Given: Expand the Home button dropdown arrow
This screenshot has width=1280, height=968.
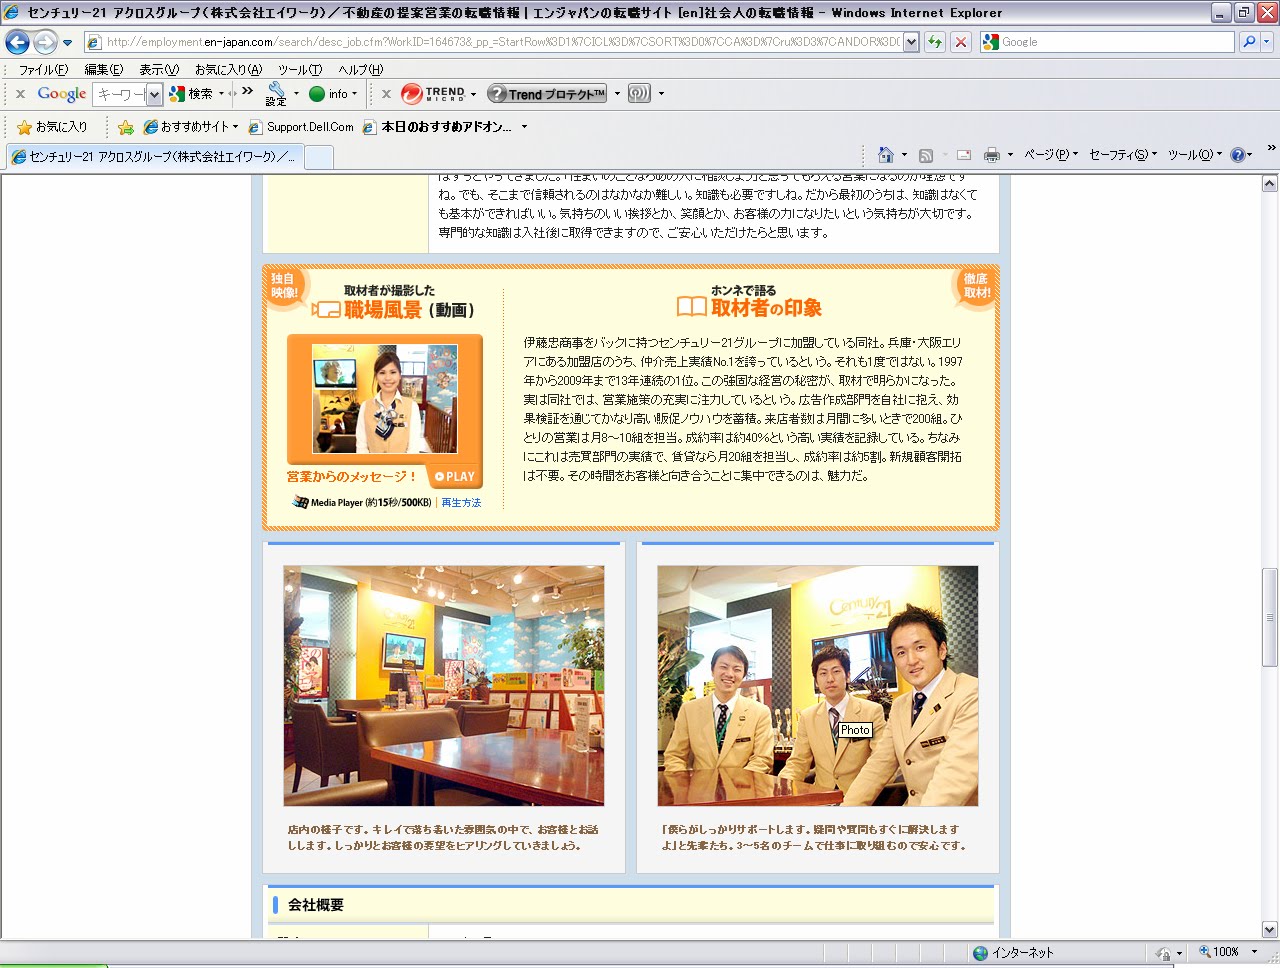Looking at the screenshot, I should click(904, 155).
